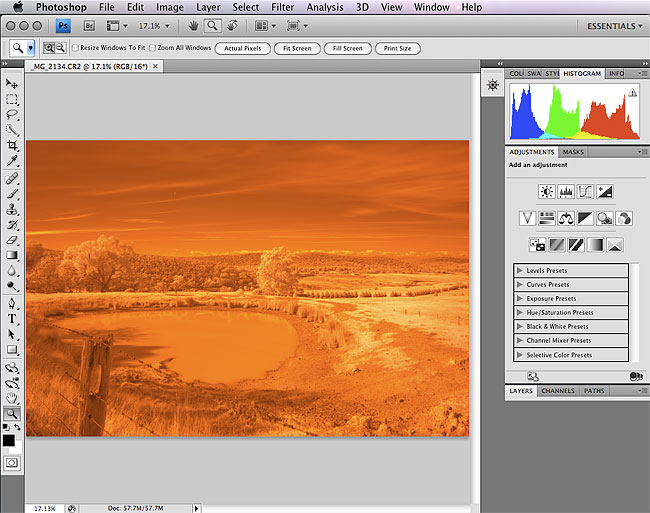Select the Pen tool
The image size is (650, 513).
[12, 302]
